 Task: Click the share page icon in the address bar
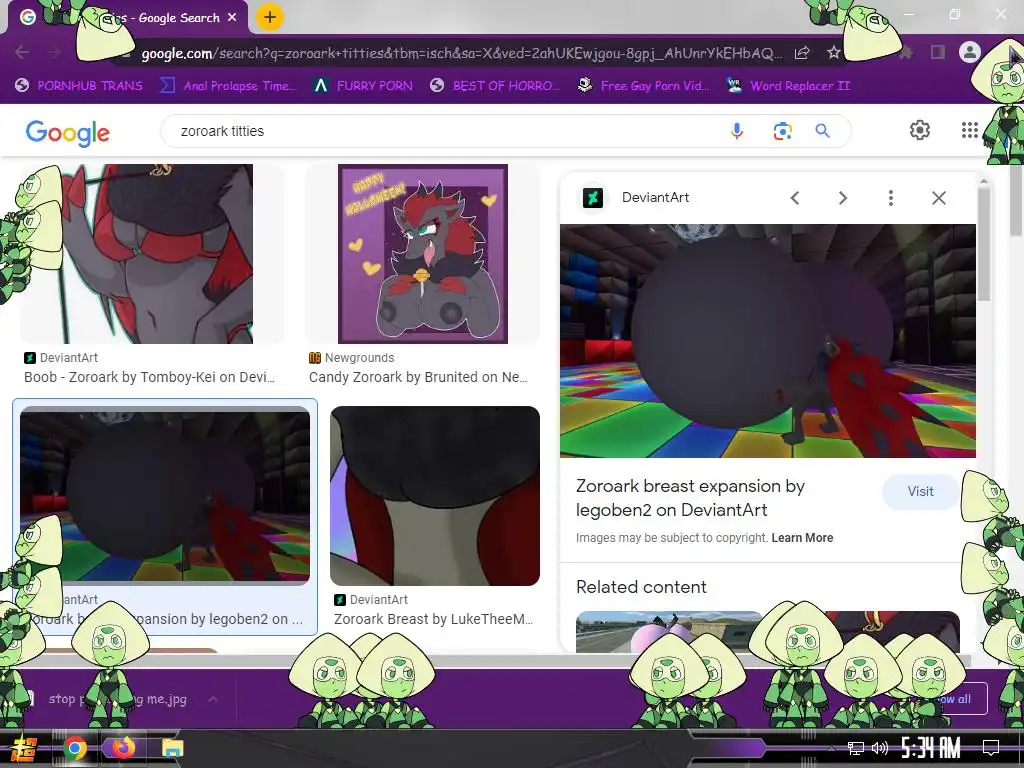click(802, 53)
